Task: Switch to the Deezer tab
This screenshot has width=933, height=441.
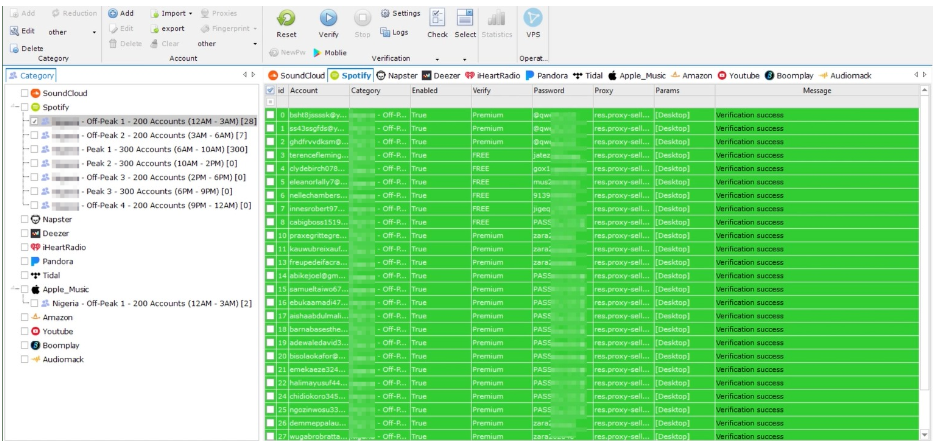Action: coord(441,76)
